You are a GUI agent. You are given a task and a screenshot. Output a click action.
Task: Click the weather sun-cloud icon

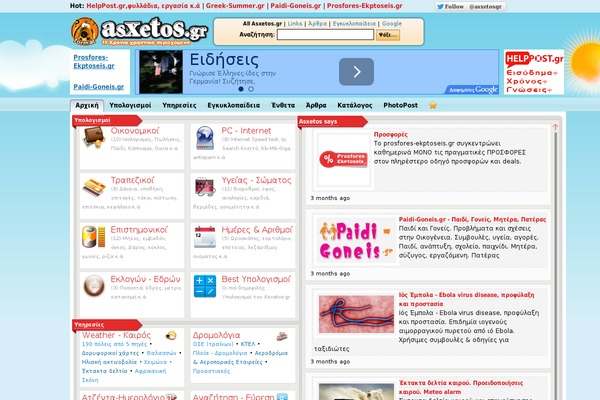(171, 336)
